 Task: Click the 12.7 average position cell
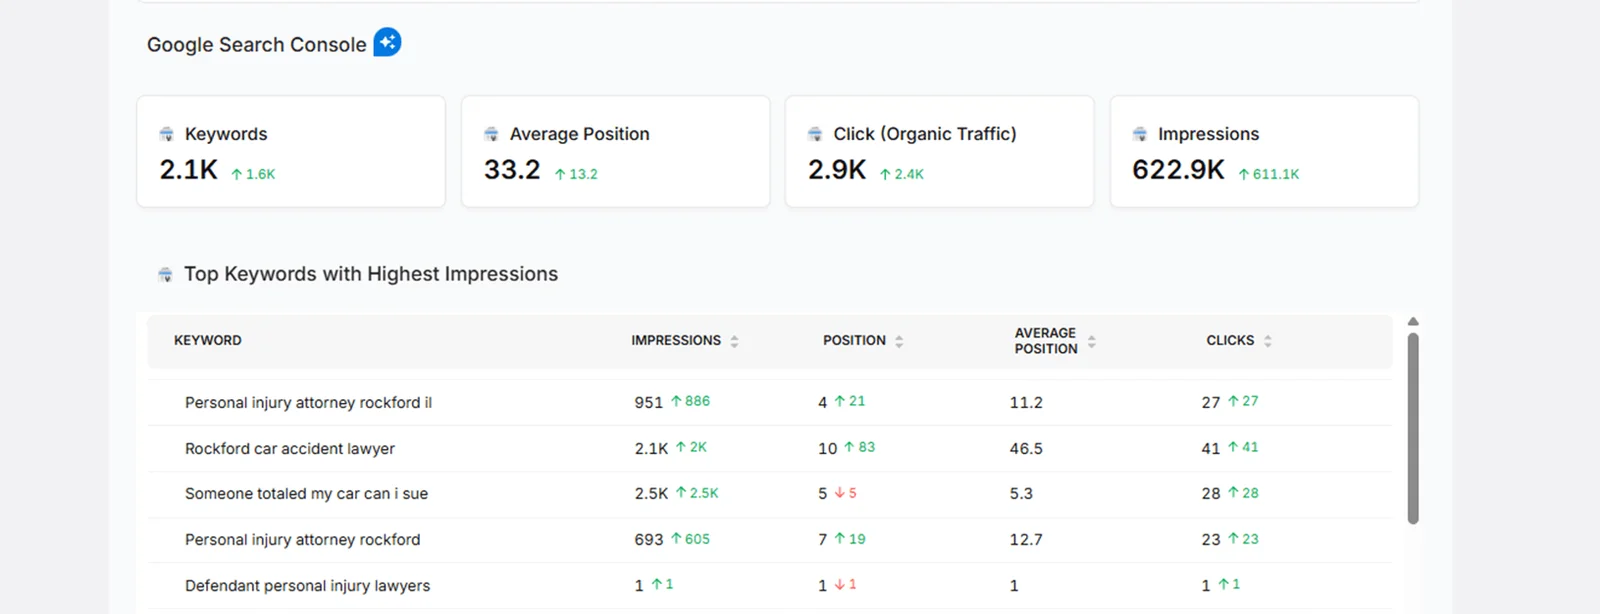[x=1026, y=540]
